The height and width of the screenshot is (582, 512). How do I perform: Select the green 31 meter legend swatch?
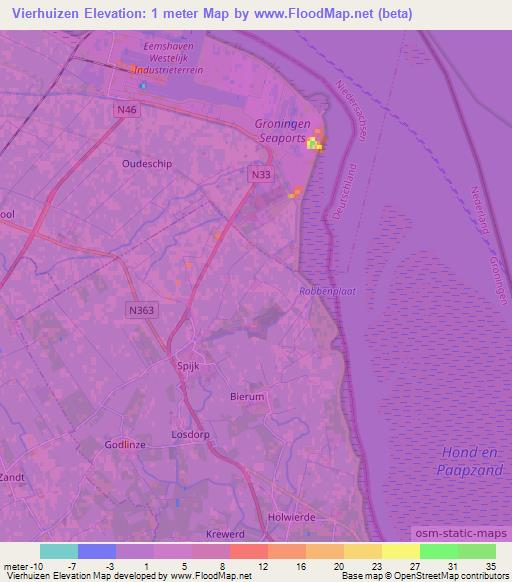point(439,551)
